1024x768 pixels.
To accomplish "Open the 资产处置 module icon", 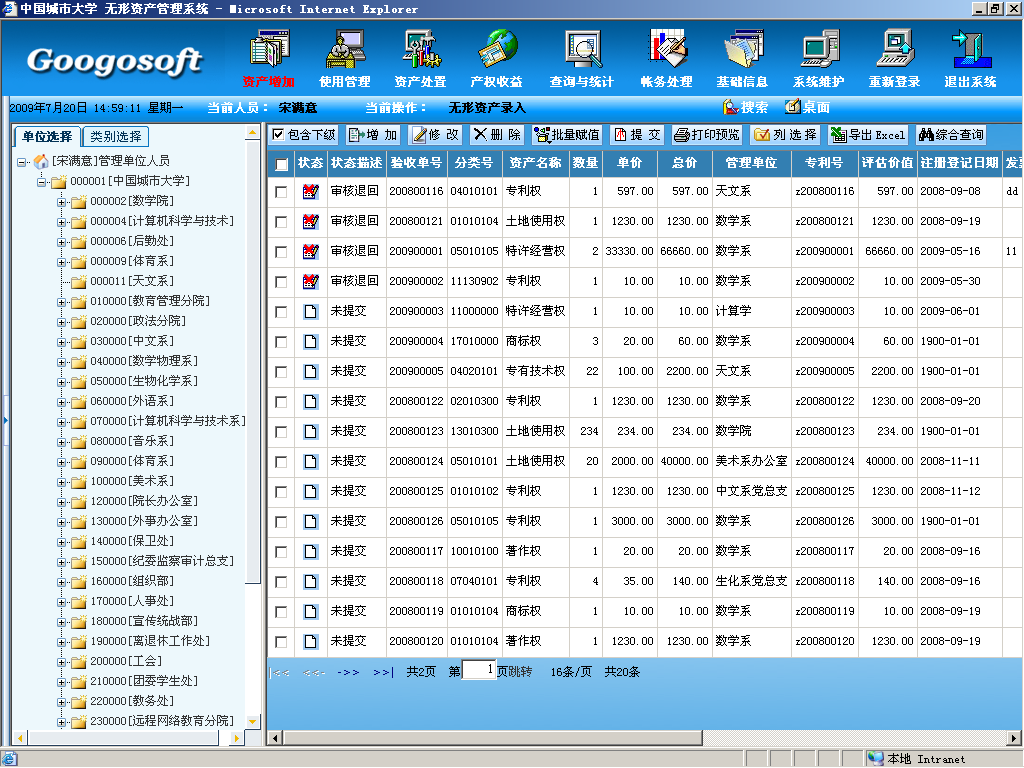I will pos(421,49).
